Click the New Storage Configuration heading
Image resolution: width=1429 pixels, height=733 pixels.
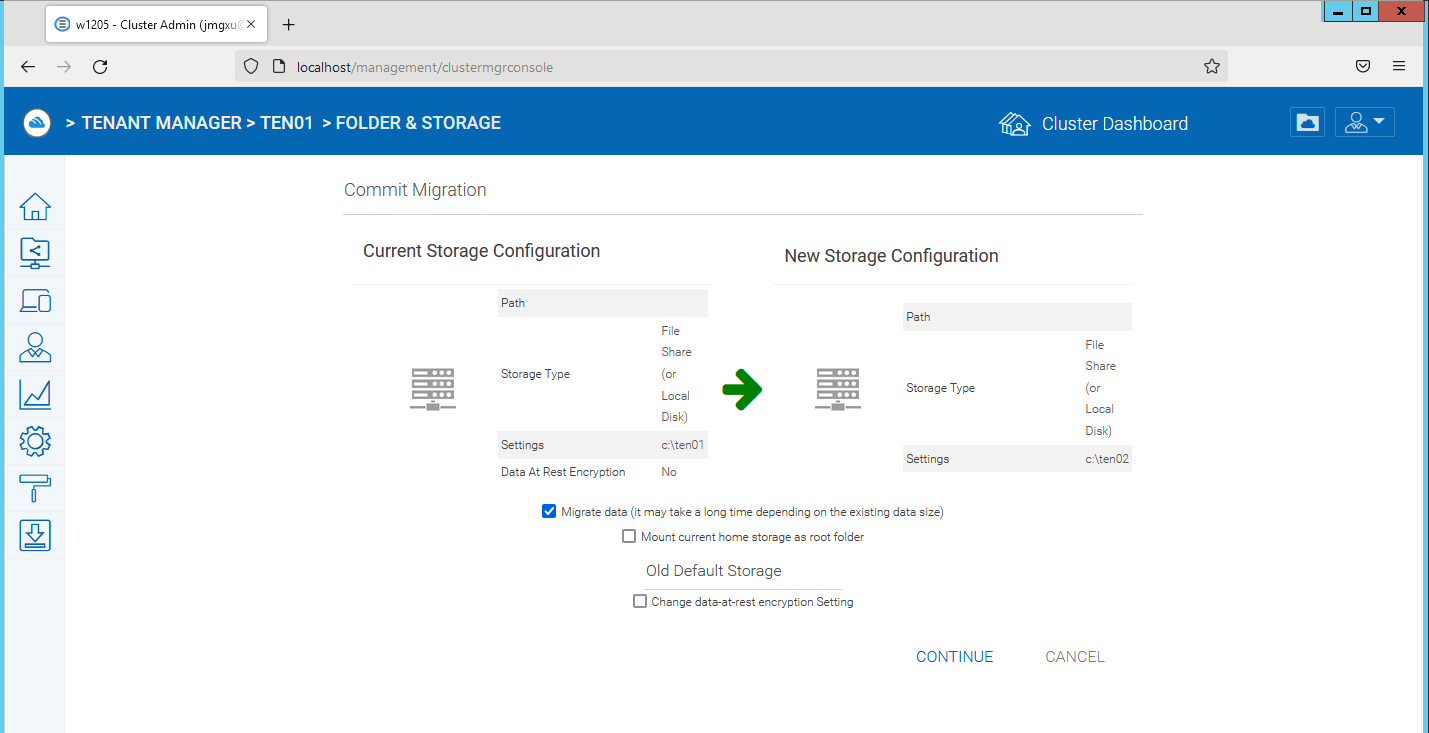(891, 256)
